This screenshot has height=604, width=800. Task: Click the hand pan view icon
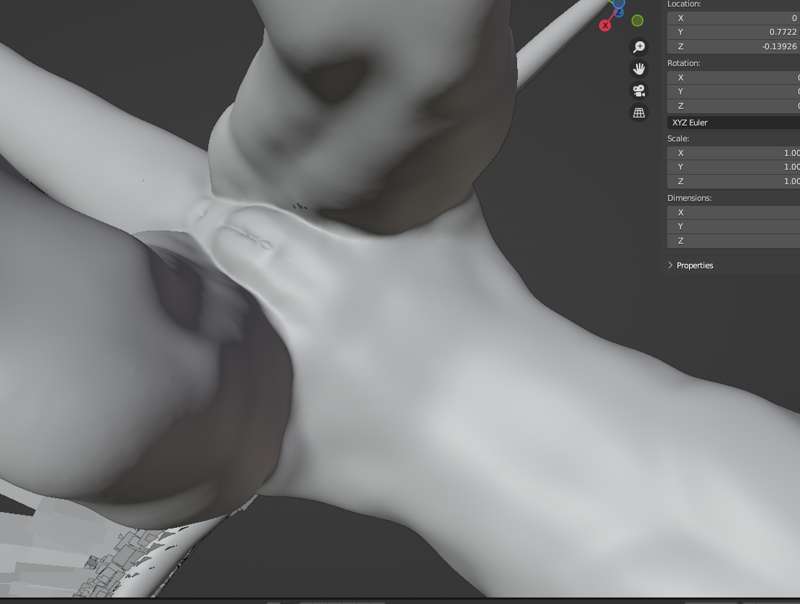[639, 69]
